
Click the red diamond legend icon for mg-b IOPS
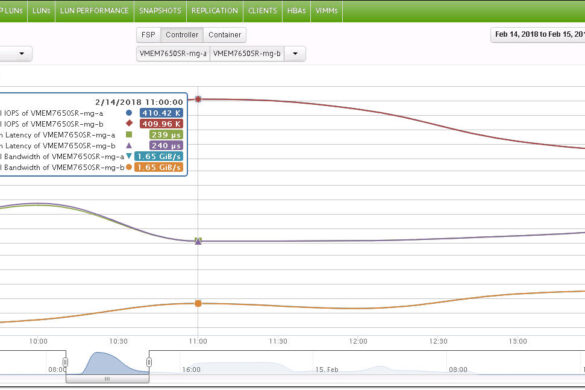(x=129, y=123)
